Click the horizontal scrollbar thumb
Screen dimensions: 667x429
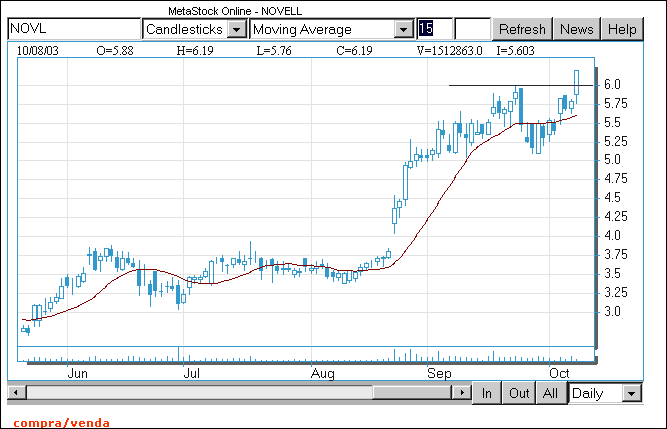click(x=412, y=392)
